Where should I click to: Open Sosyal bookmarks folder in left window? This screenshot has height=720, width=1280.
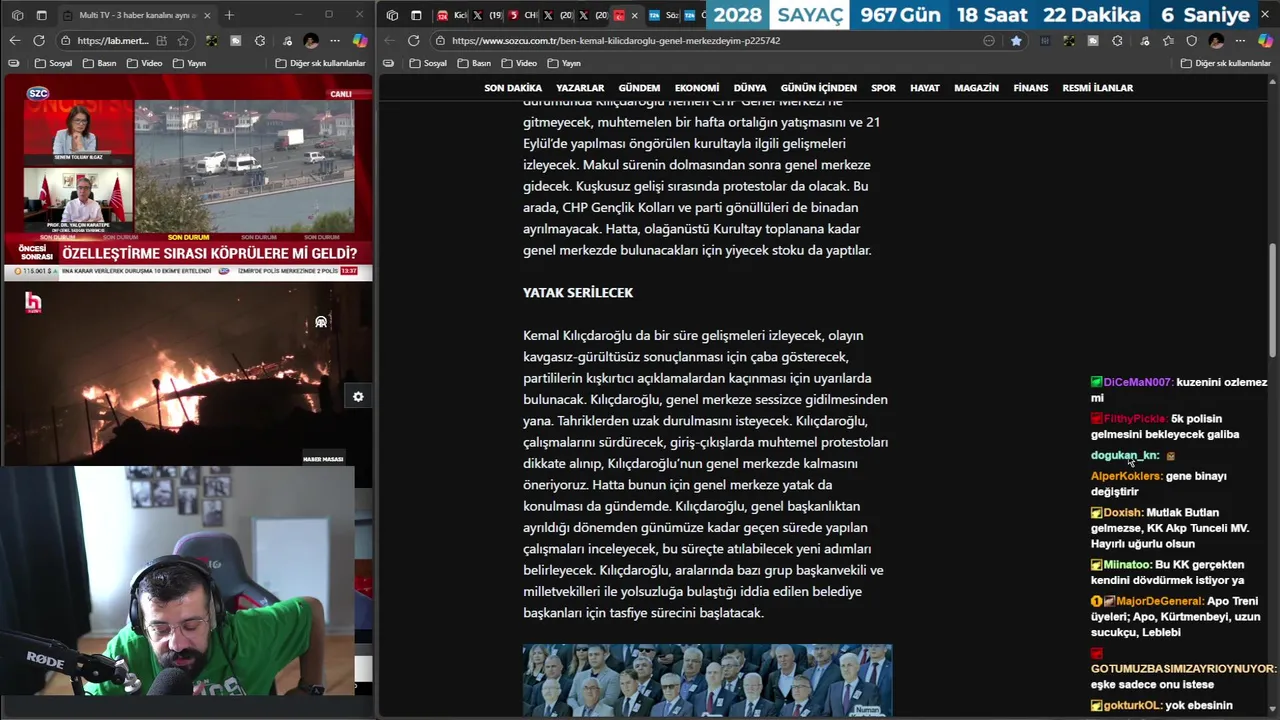tap(53, 63)
